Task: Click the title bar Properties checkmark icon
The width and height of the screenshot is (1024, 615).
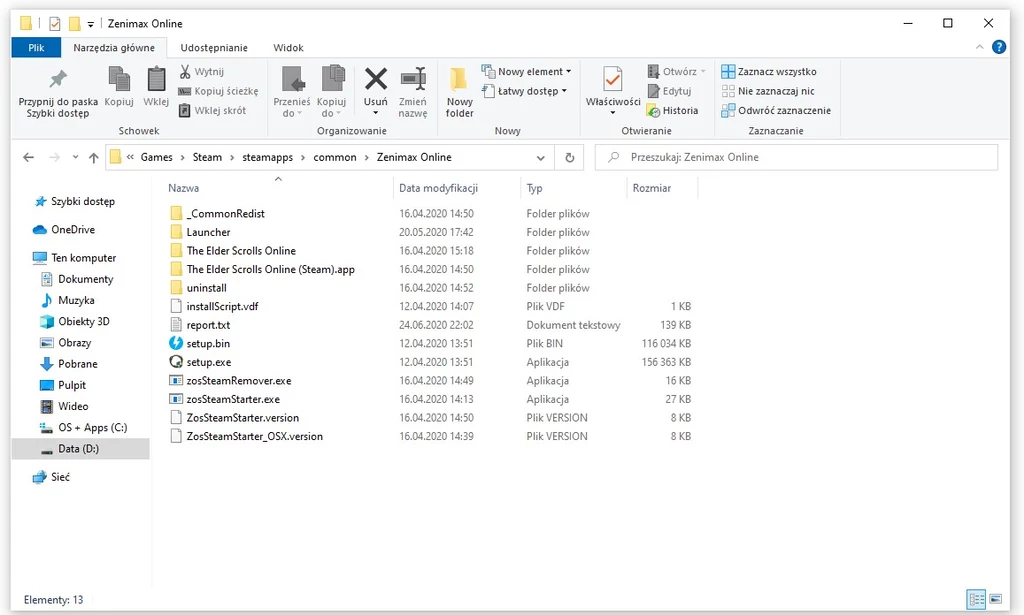Action: [55, 24]
